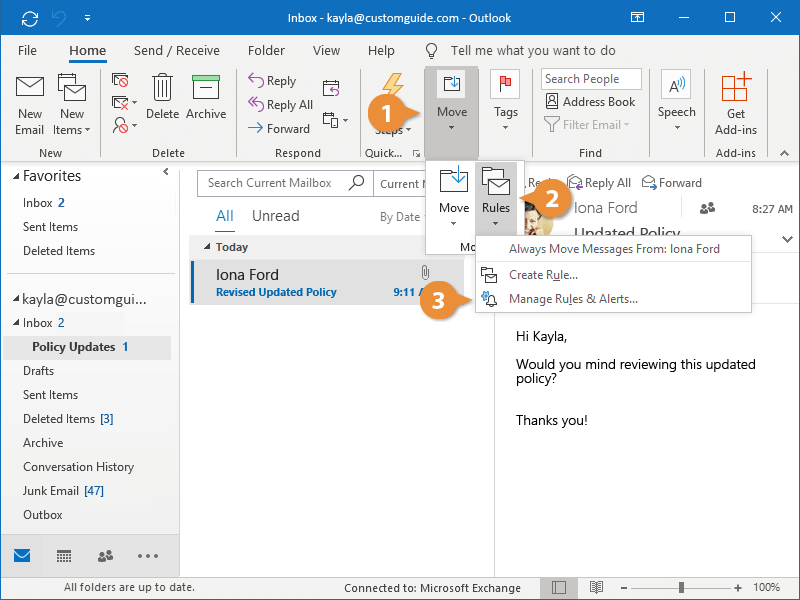Image resolution: width=800 pixels, height=600 pixels.
Task: Switch to People view icon
Action: [x=105, y=556]
